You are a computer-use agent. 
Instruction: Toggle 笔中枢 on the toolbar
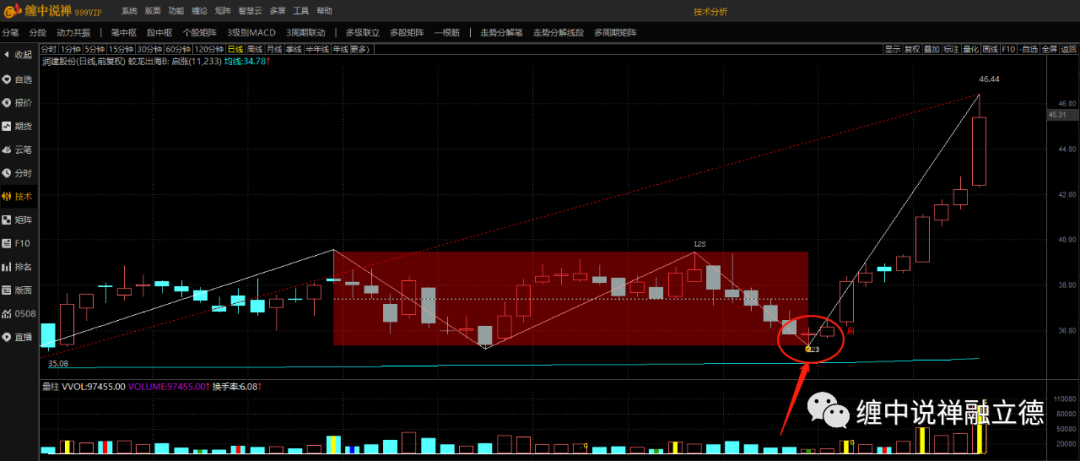[x=124, y=32]
